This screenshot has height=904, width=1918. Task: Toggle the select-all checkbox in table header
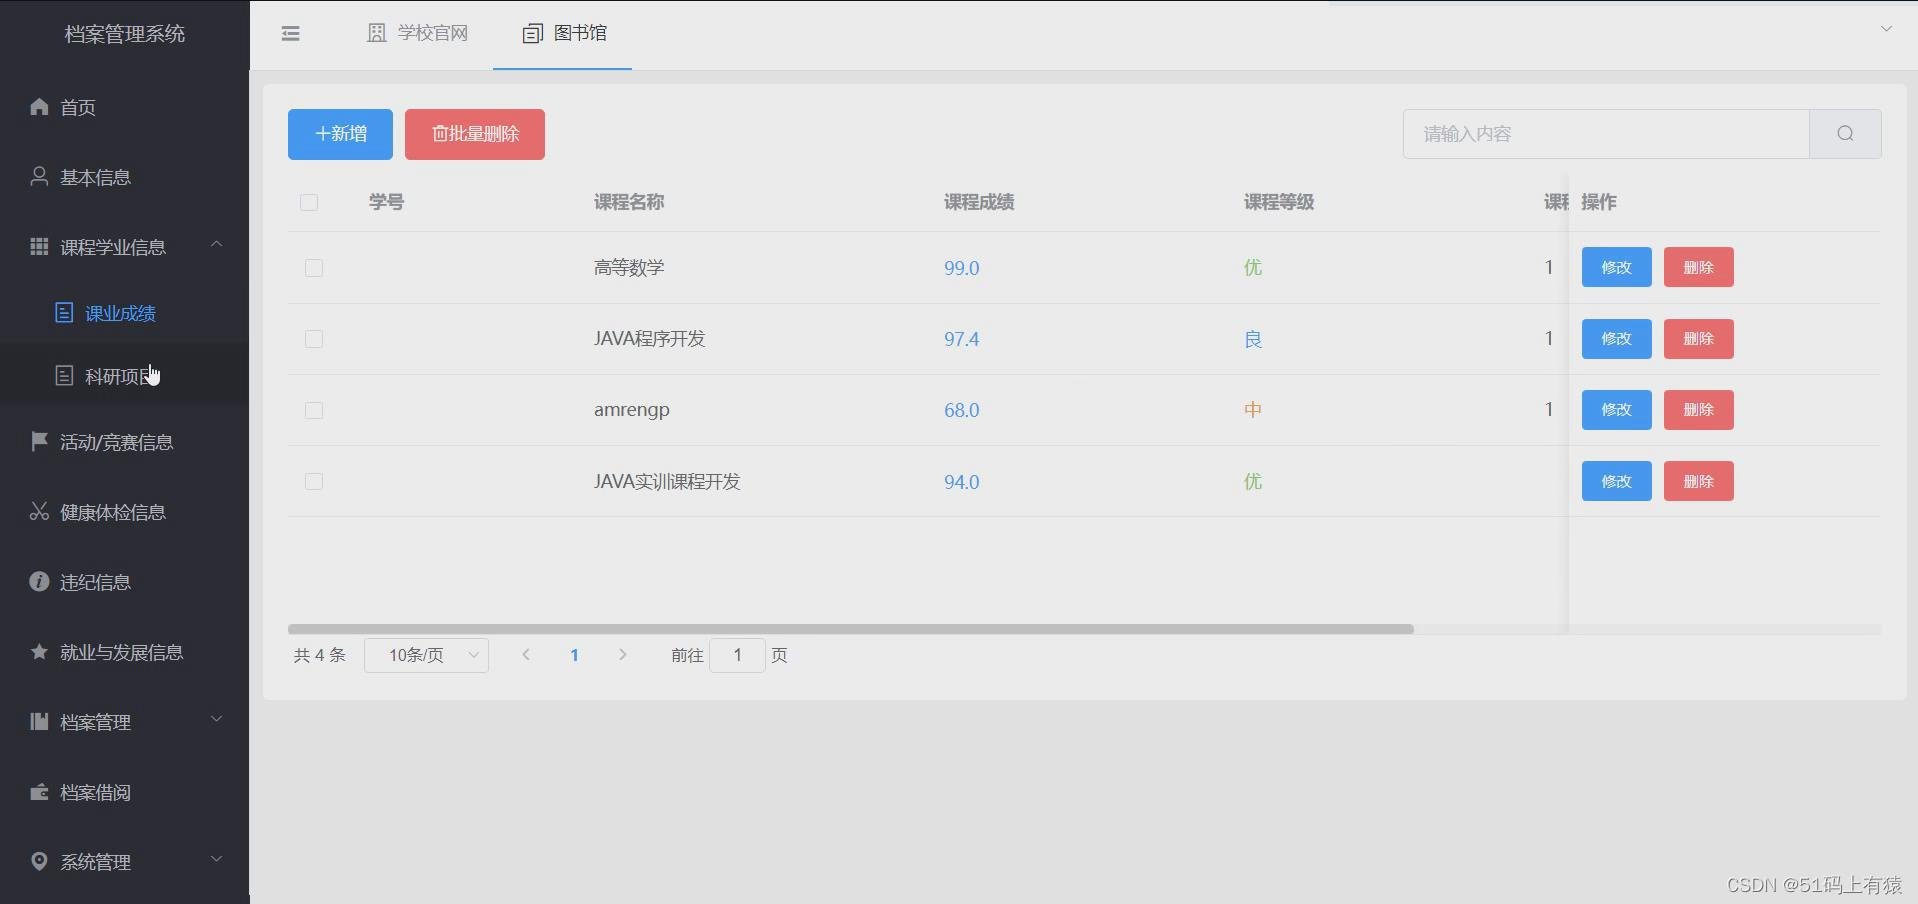309,202
